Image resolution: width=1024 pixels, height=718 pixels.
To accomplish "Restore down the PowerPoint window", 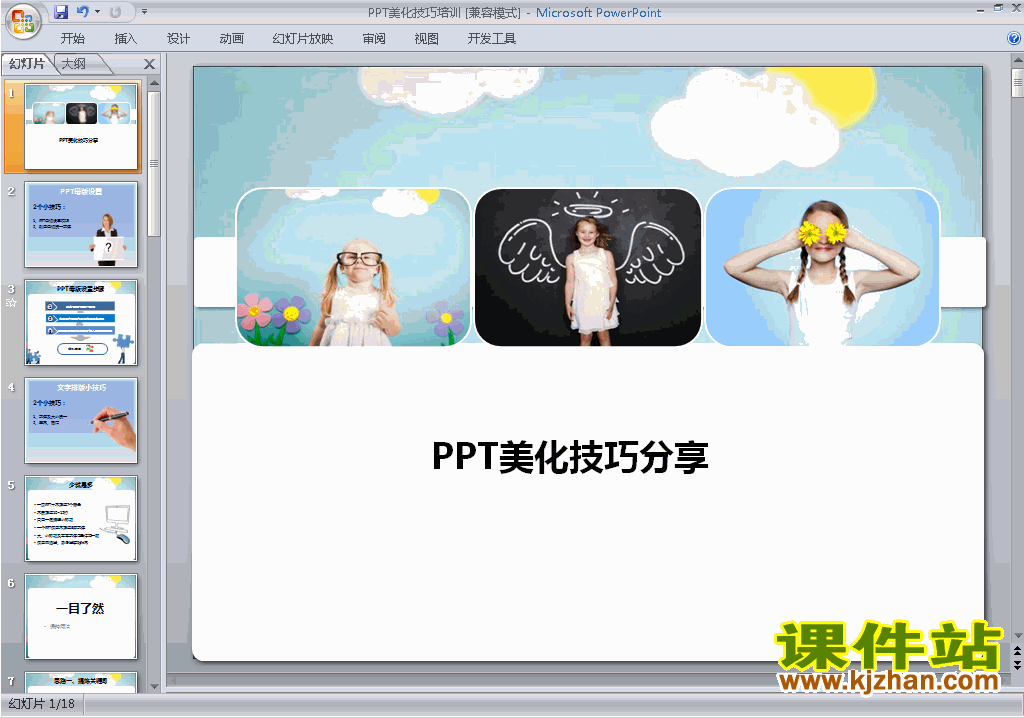I will [x=998, y=8].
